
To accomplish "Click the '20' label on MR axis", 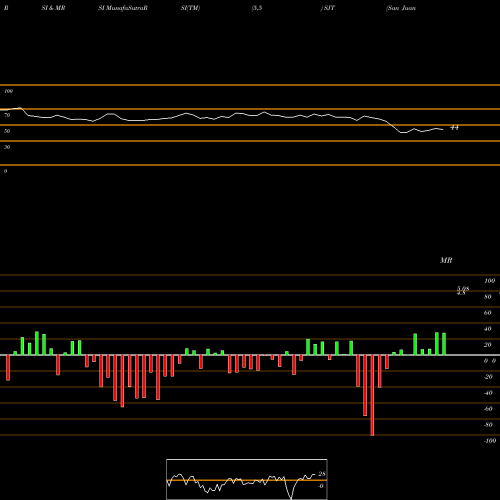I will coord(488,345).
